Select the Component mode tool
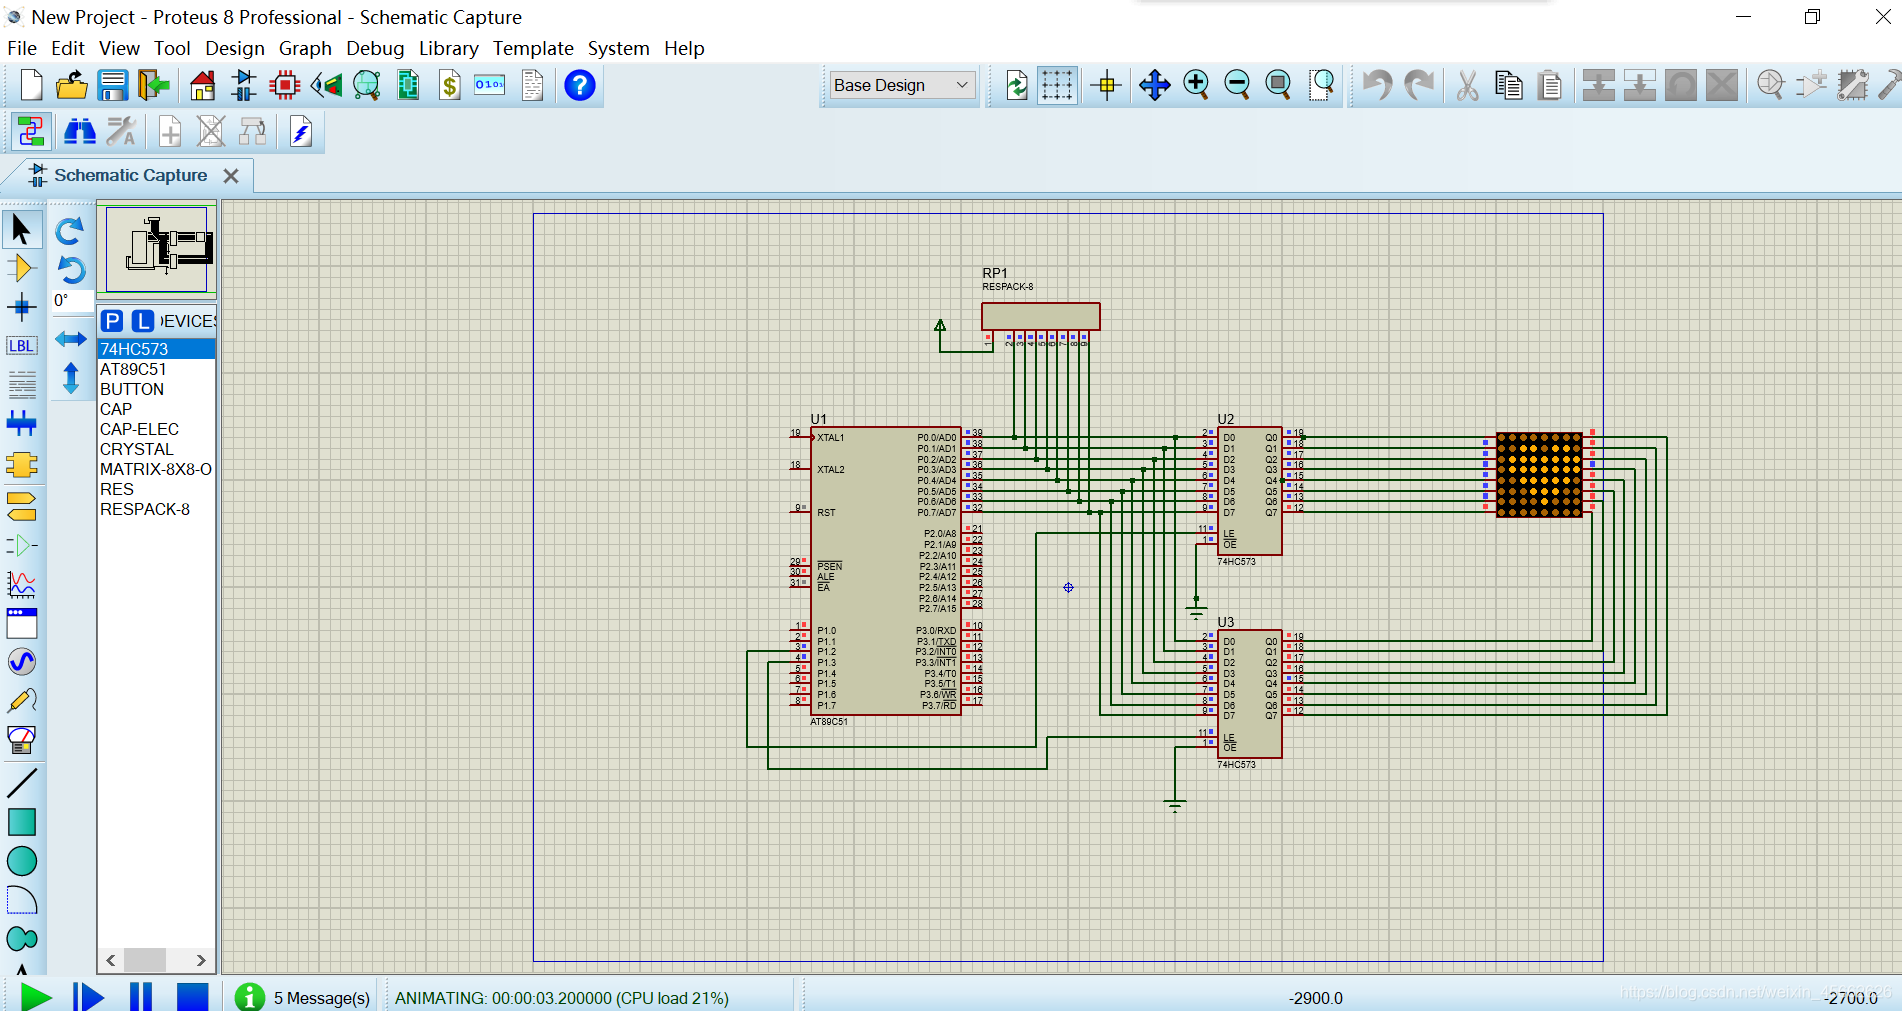Viewport: 1902px width, 1011px height. [21, 269]
